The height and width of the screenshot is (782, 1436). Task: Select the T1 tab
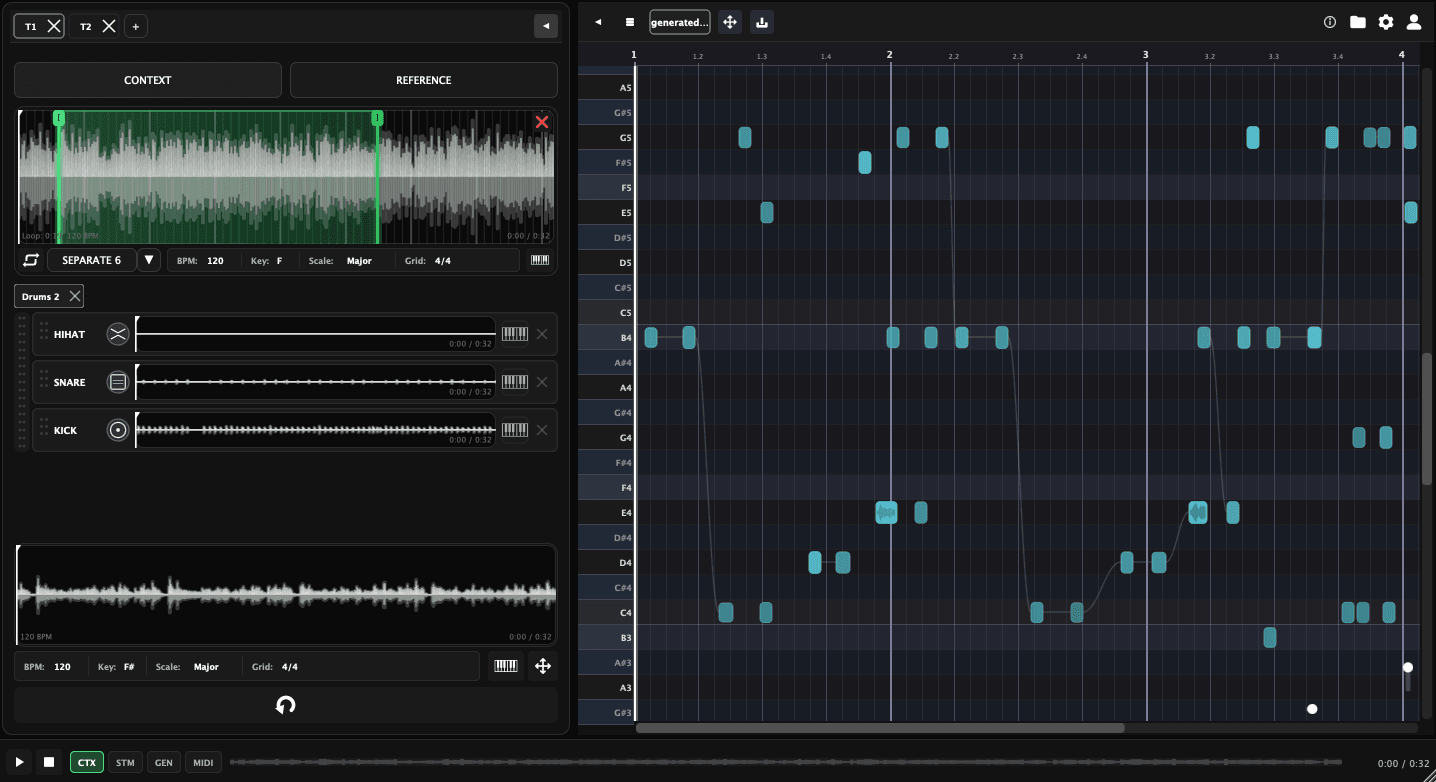pos(31,27)
